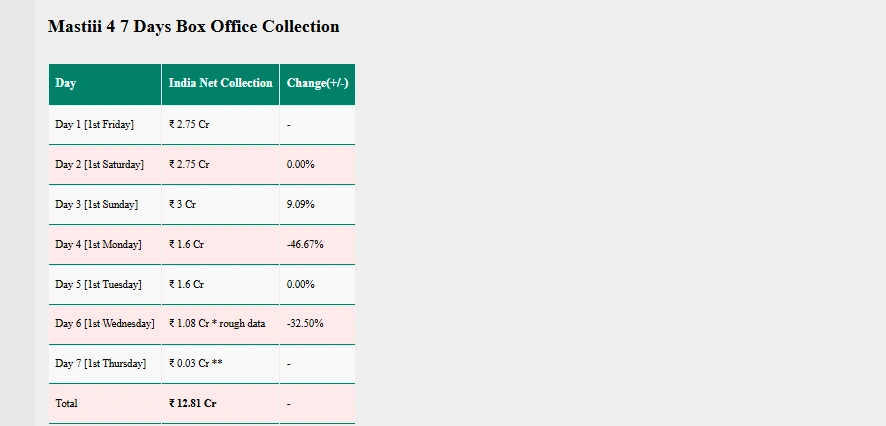Select the India Net Collection column header

[x=220, y=84]
